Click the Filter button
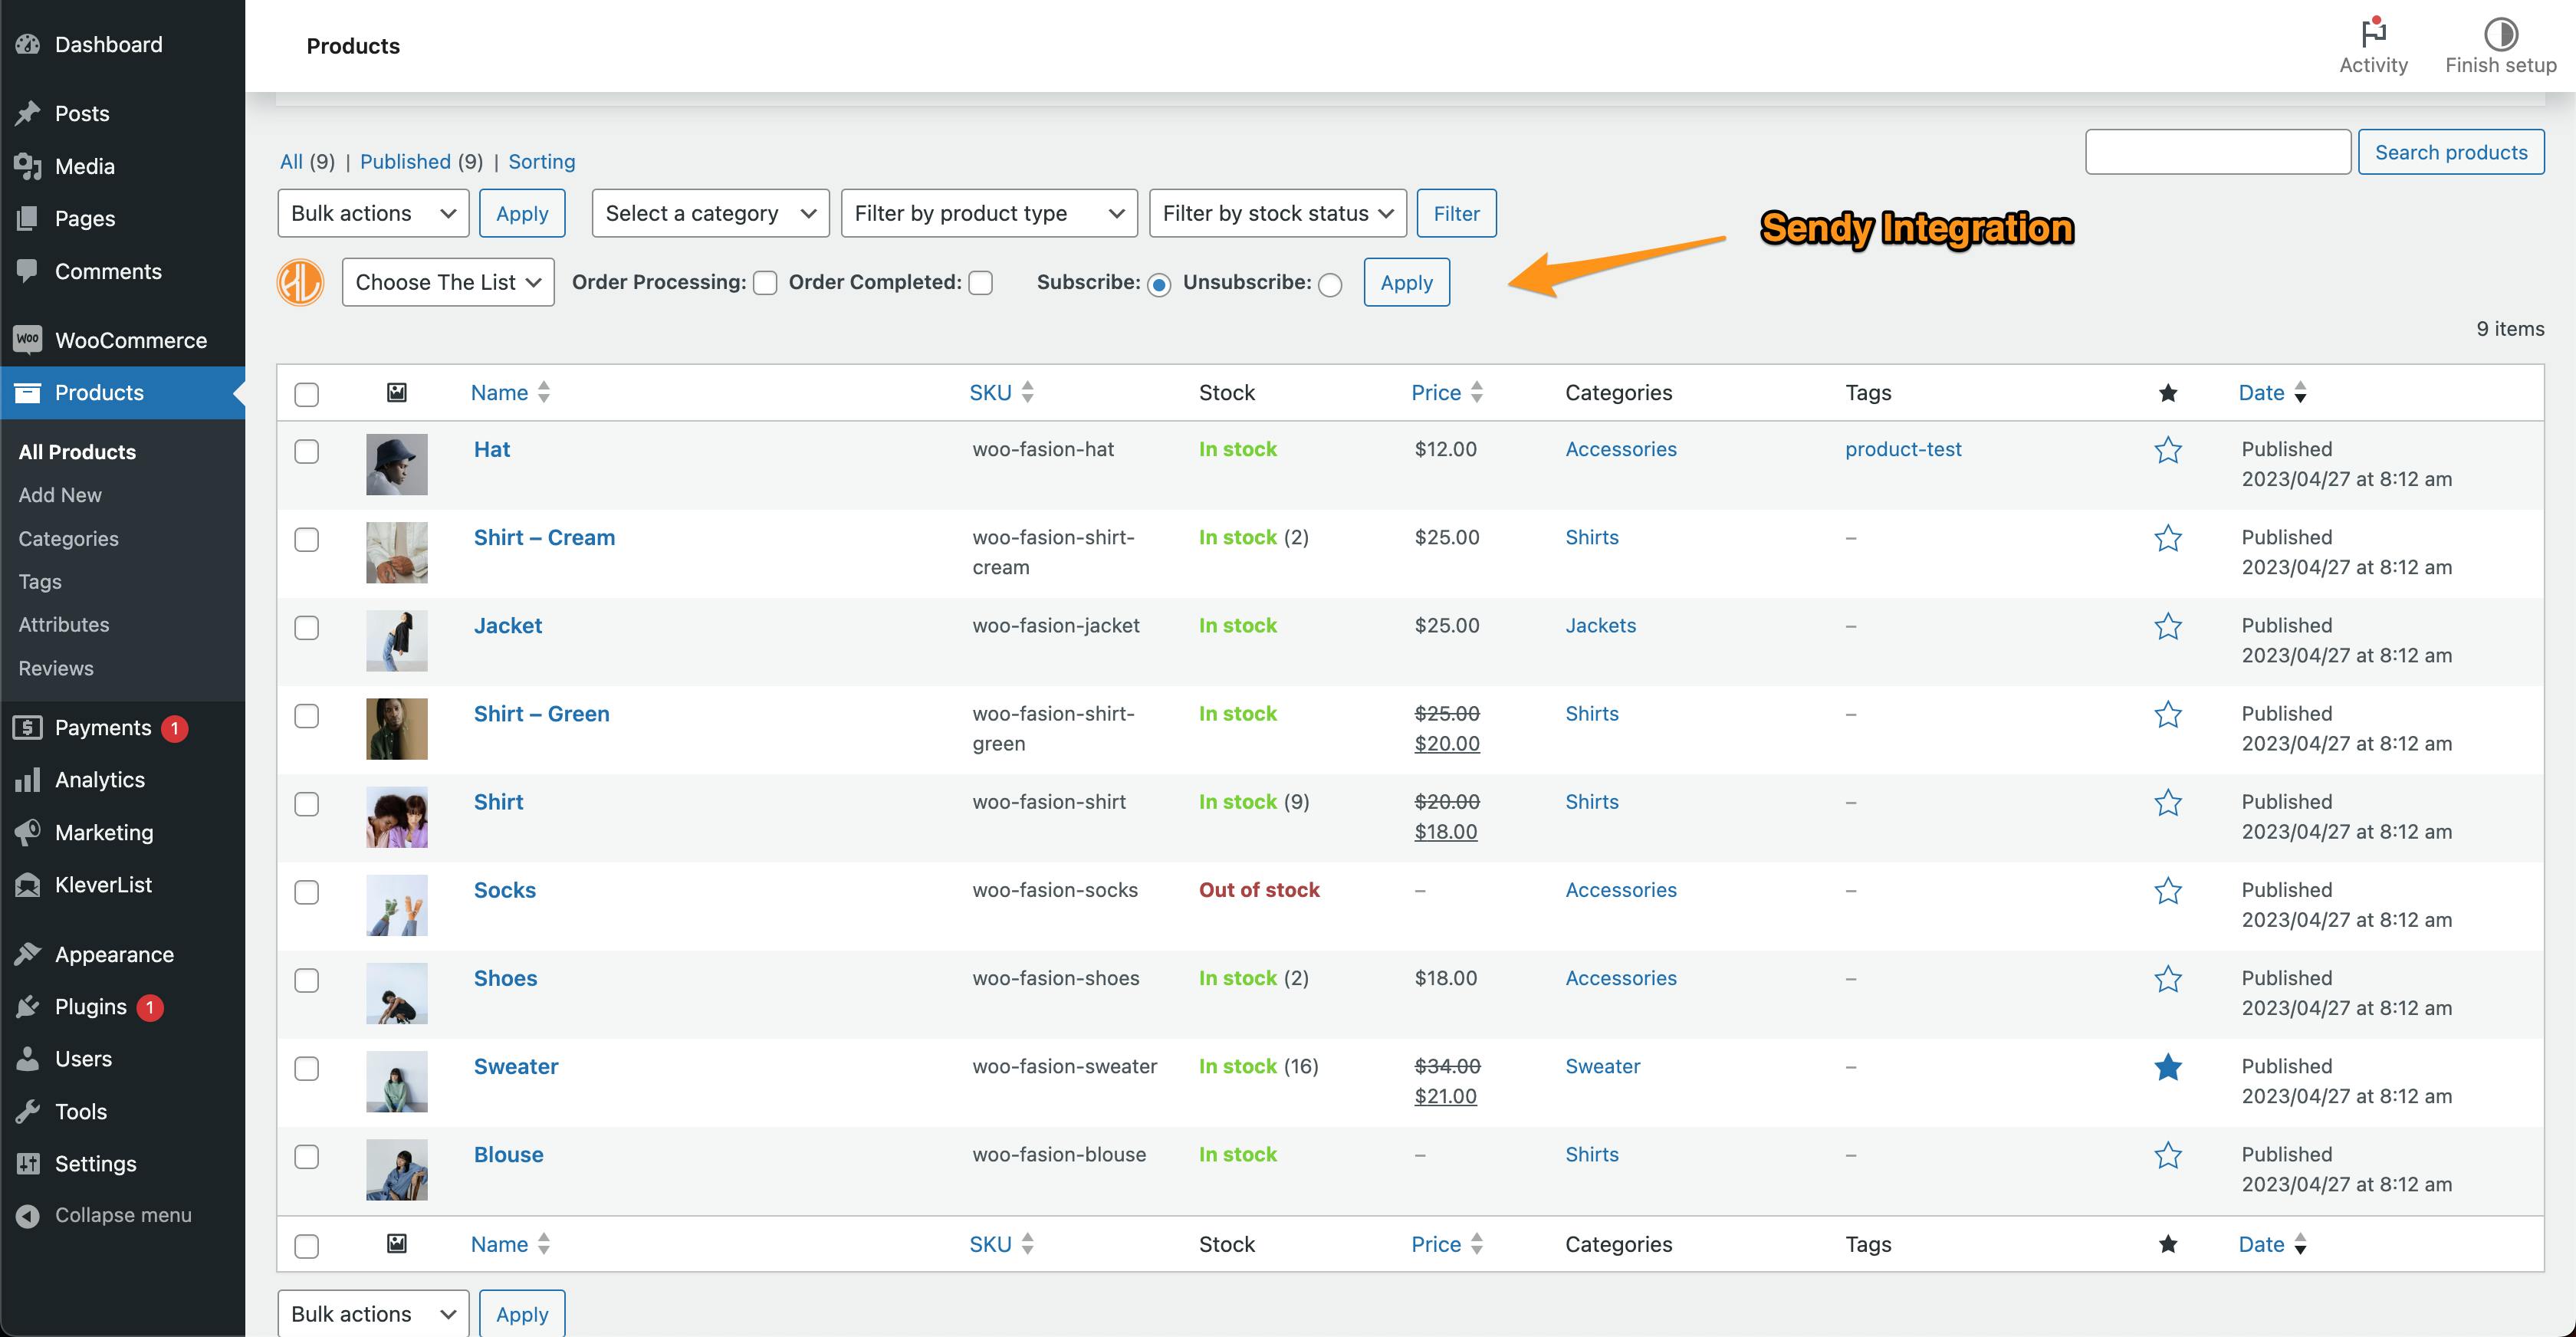Screen dimensions: 2576x1337 [x=1456, y=213]
